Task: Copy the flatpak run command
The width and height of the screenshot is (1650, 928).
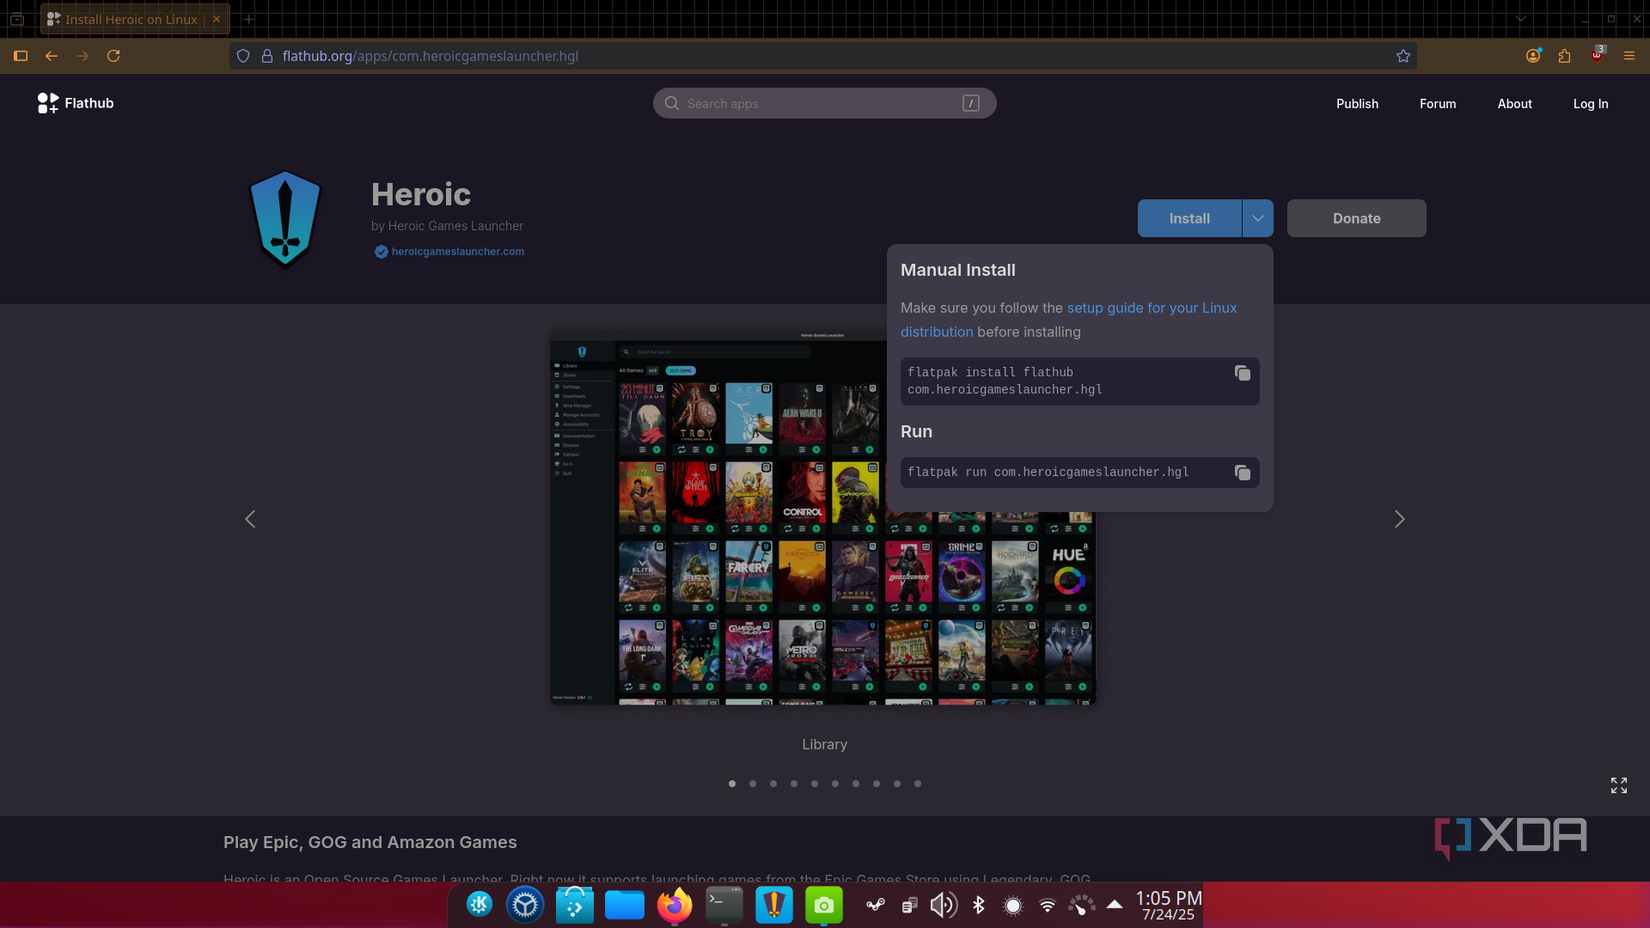Action: point(1242,472)
